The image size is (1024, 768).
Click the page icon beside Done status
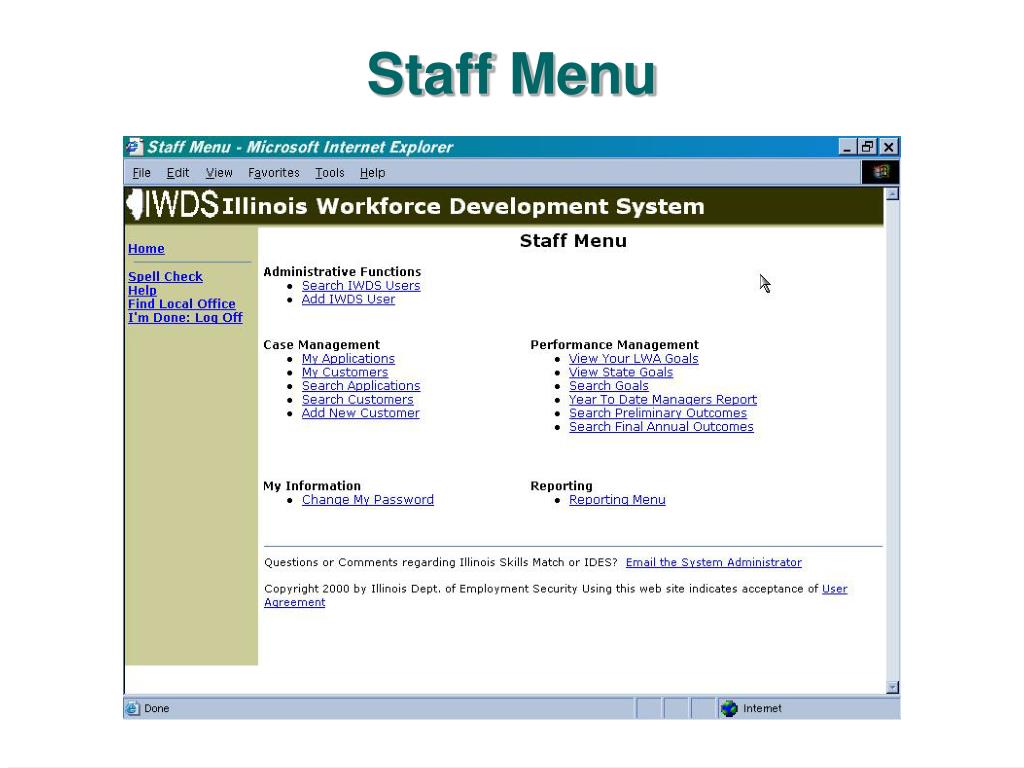(133, 709)
